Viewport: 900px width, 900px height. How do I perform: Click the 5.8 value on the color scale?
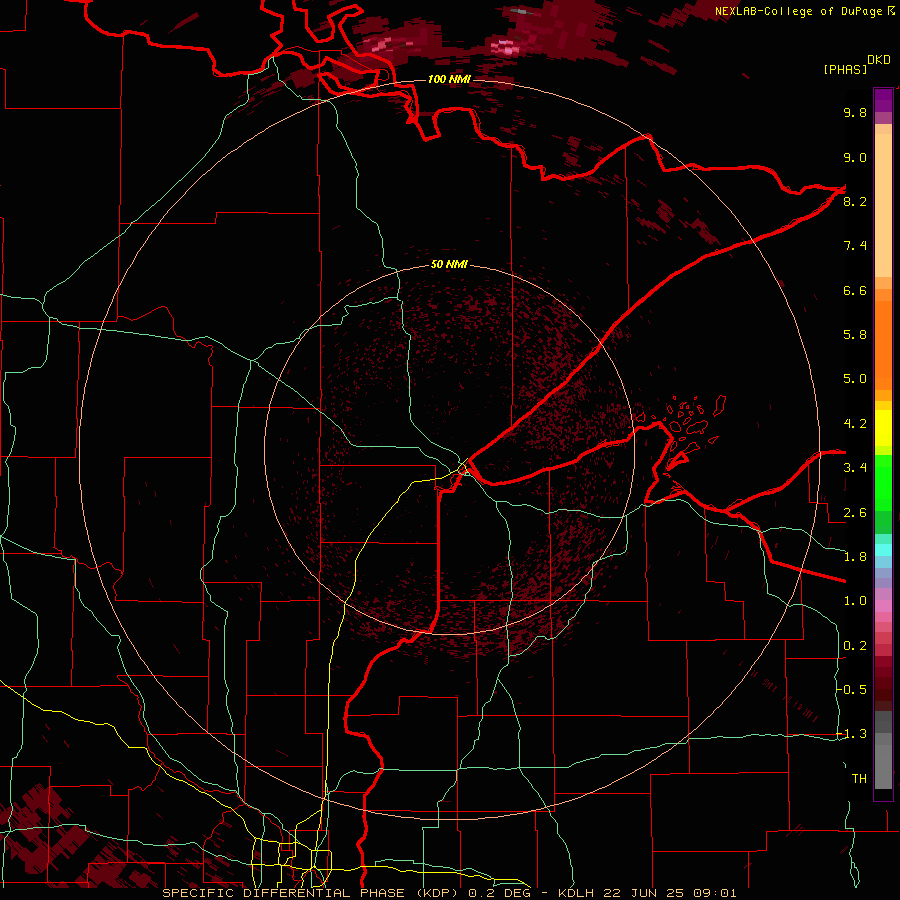[x=855, y=334]
